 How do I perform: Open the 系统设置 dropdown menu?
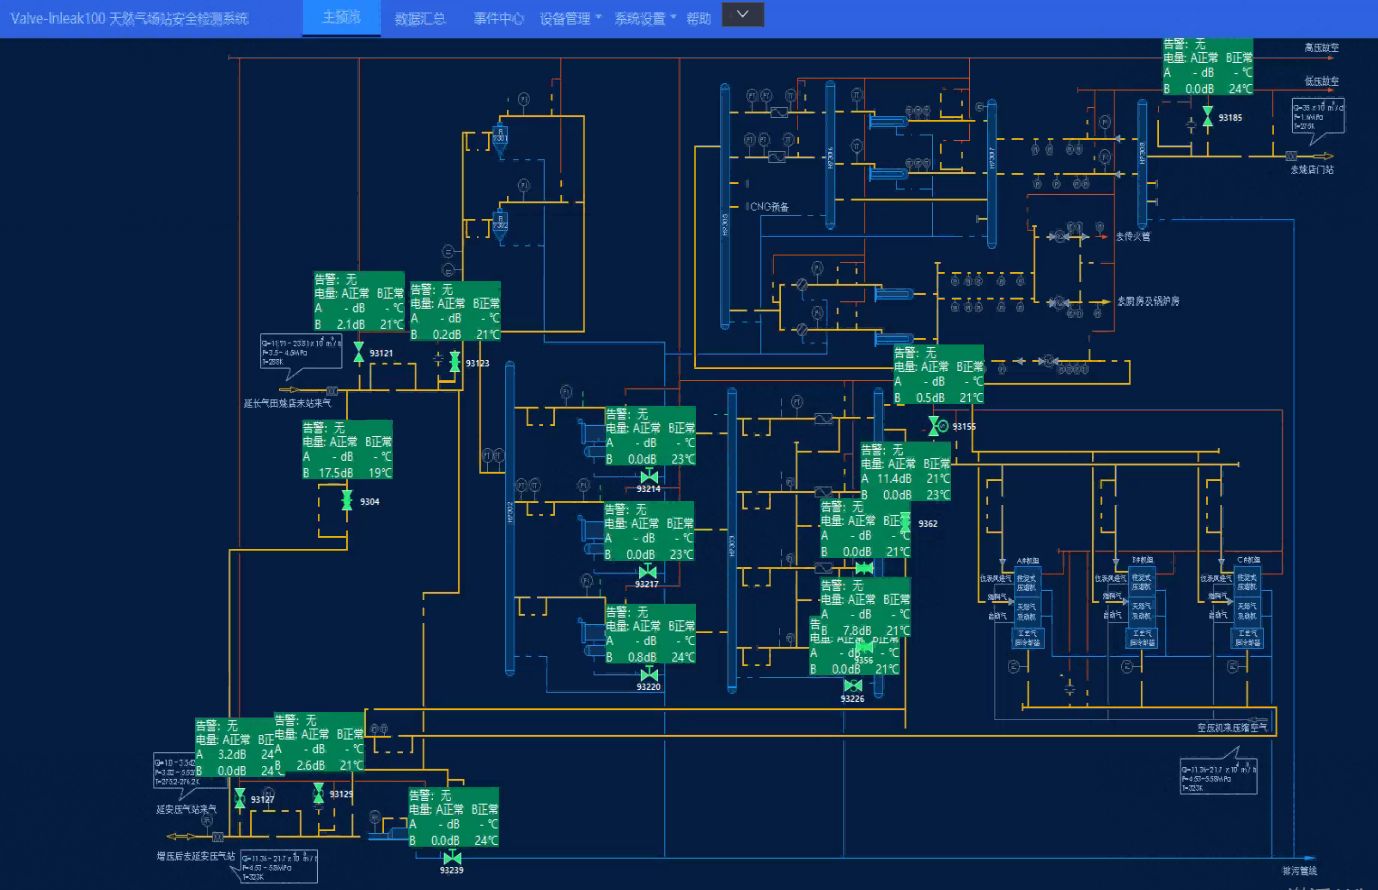point(645,19)
